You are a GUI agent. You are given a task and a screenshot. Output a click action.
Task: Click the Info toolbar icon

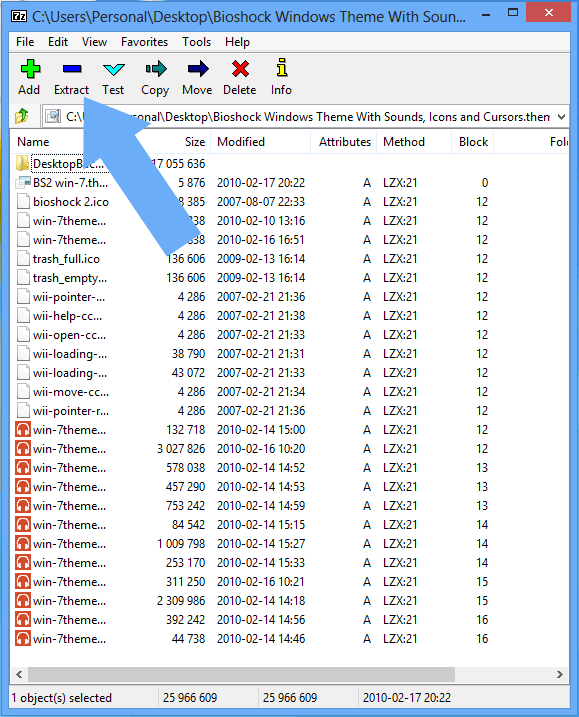282,67
